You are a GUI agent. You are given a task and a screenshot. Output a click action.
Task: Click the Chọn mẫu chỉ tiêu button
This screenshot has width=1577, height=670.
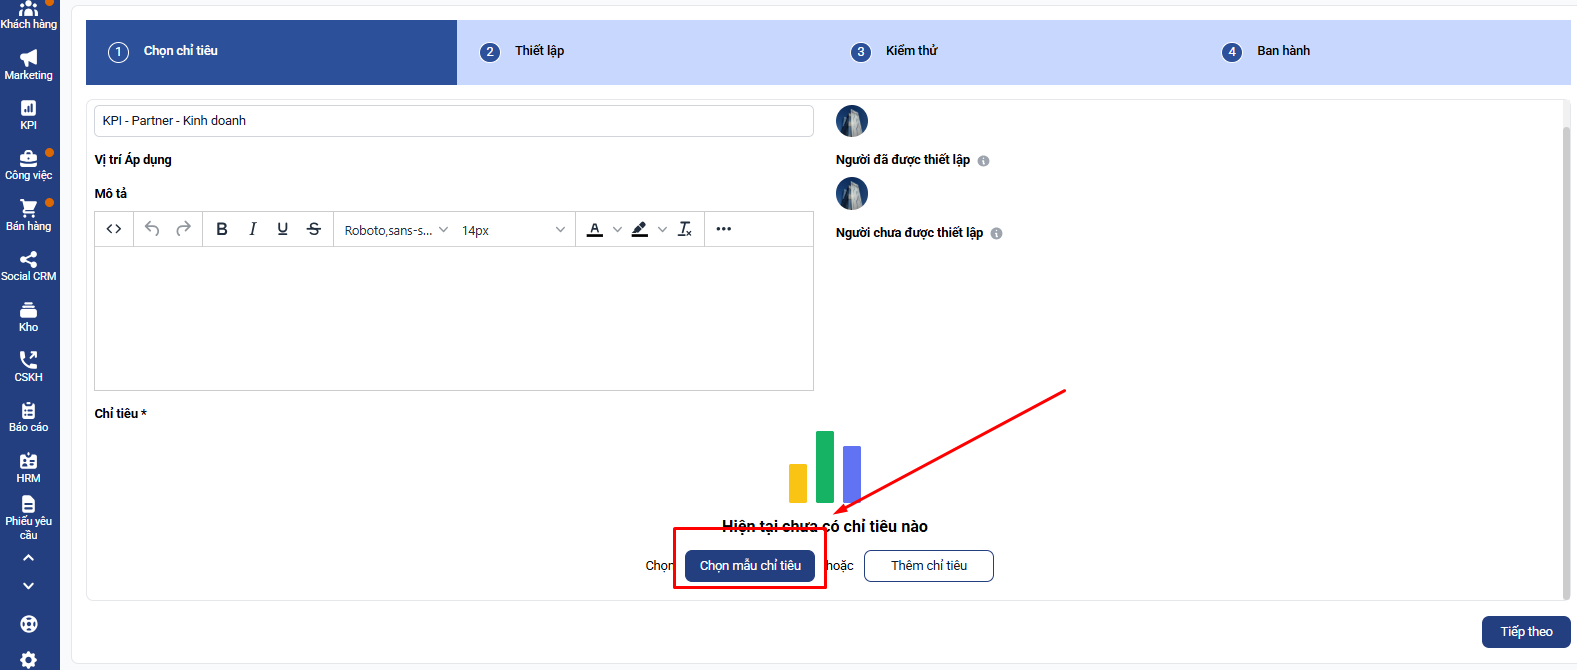(750, 566)
